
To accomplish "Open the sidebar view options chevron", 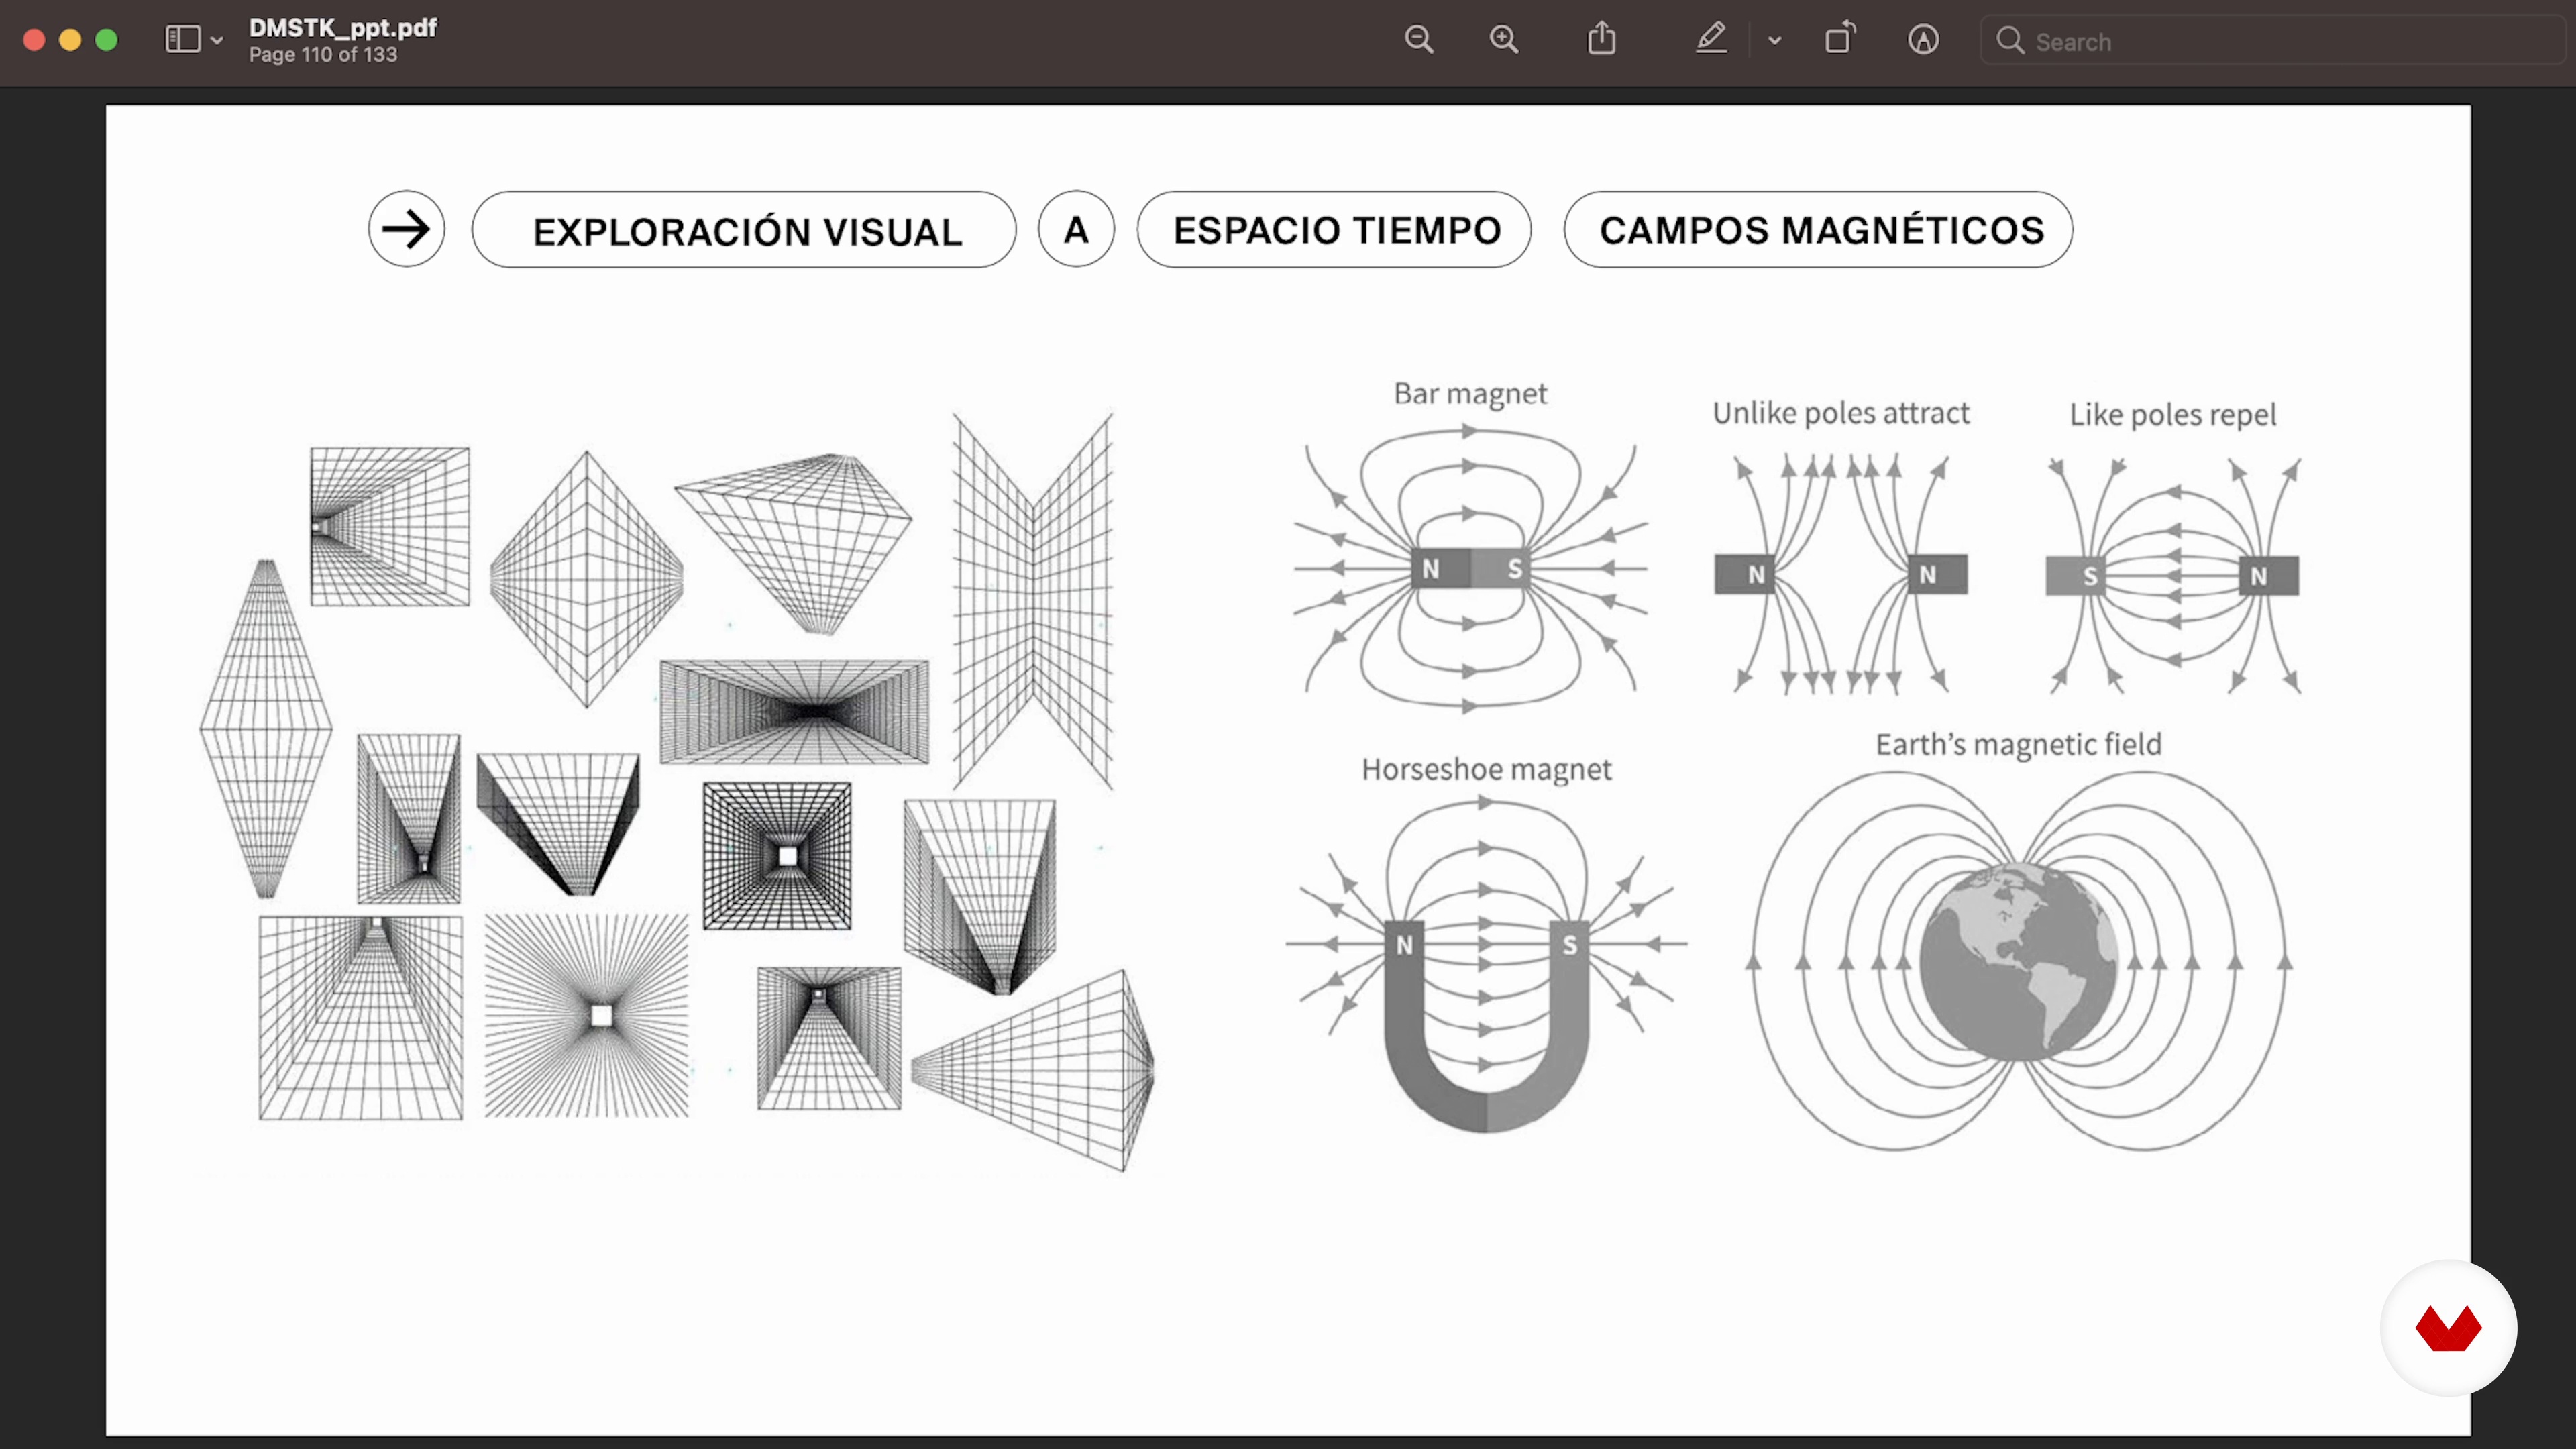I will coord(217,41).
